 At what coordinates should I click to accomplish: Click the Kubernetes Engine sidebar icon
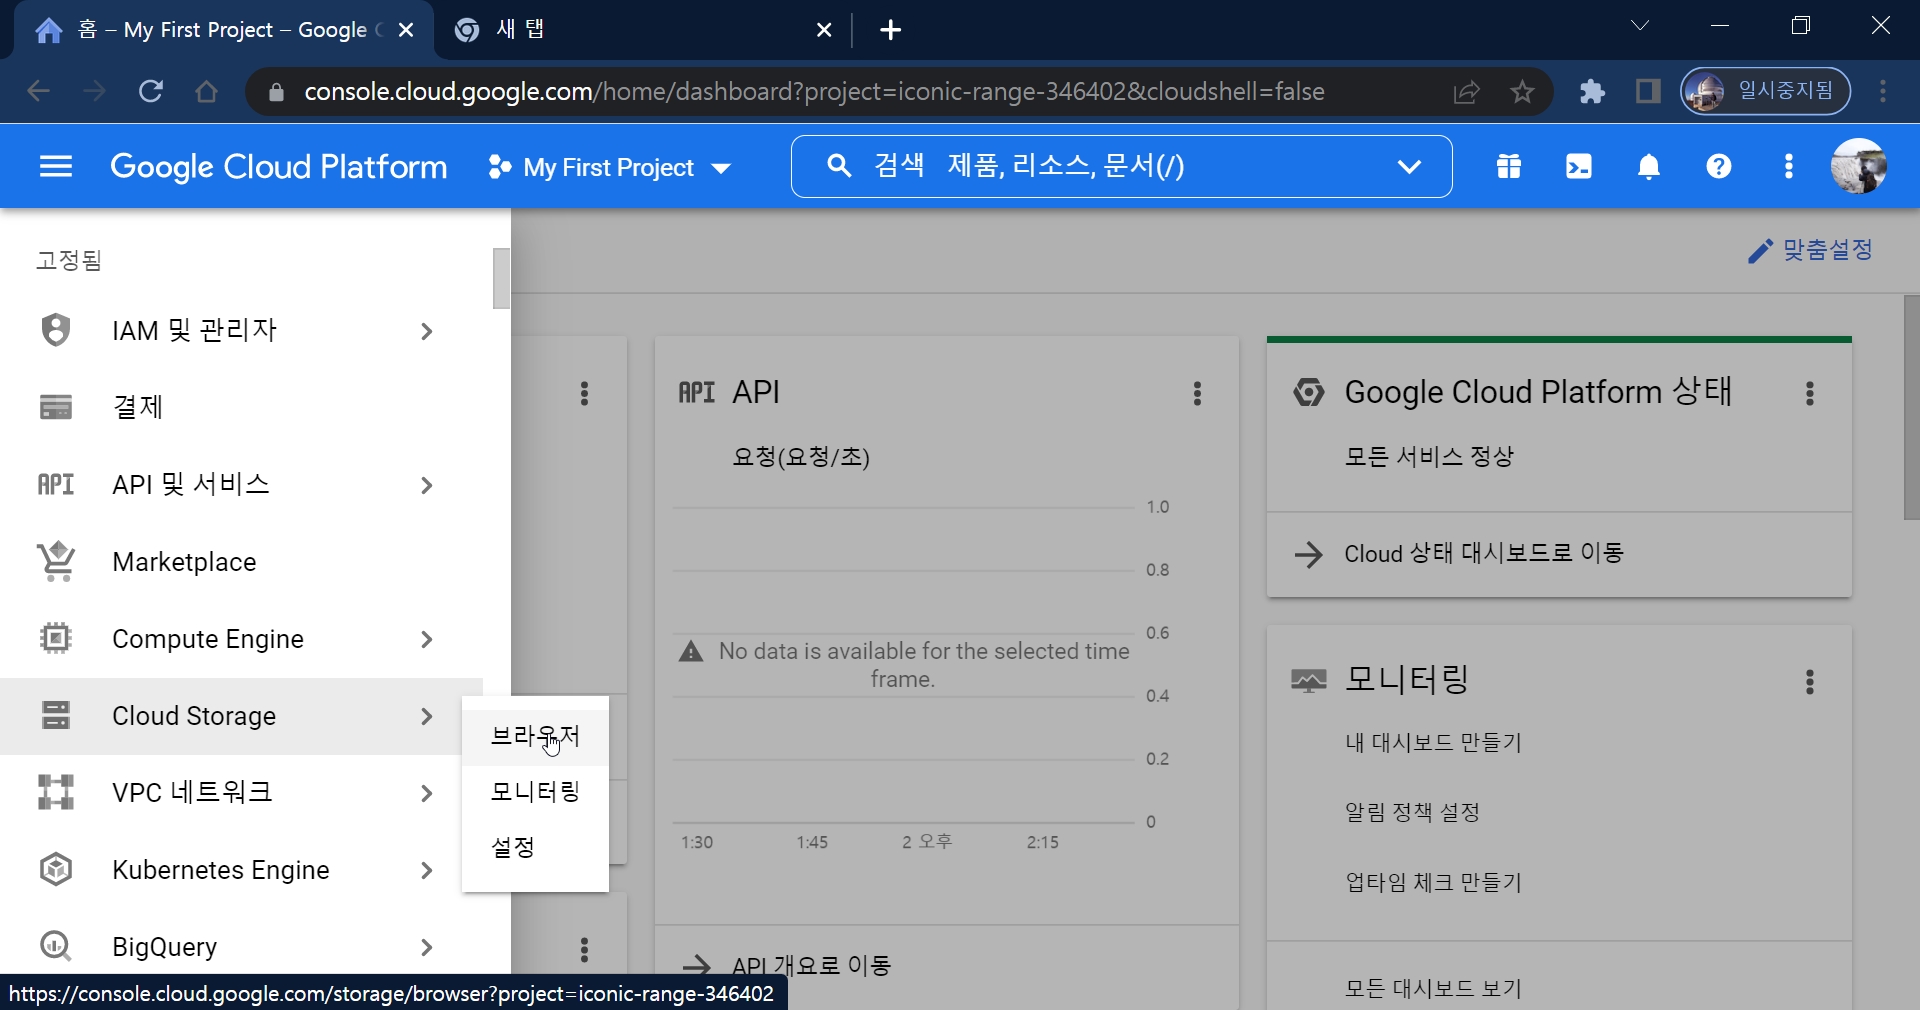tap(55, 869)
